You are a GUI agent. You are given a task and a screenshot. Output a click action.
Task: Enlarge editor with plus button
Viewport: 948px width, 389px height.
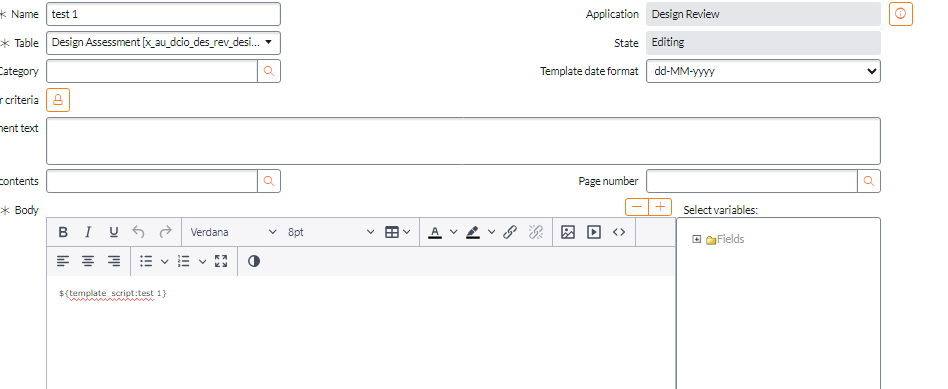(x=660, y=207)
